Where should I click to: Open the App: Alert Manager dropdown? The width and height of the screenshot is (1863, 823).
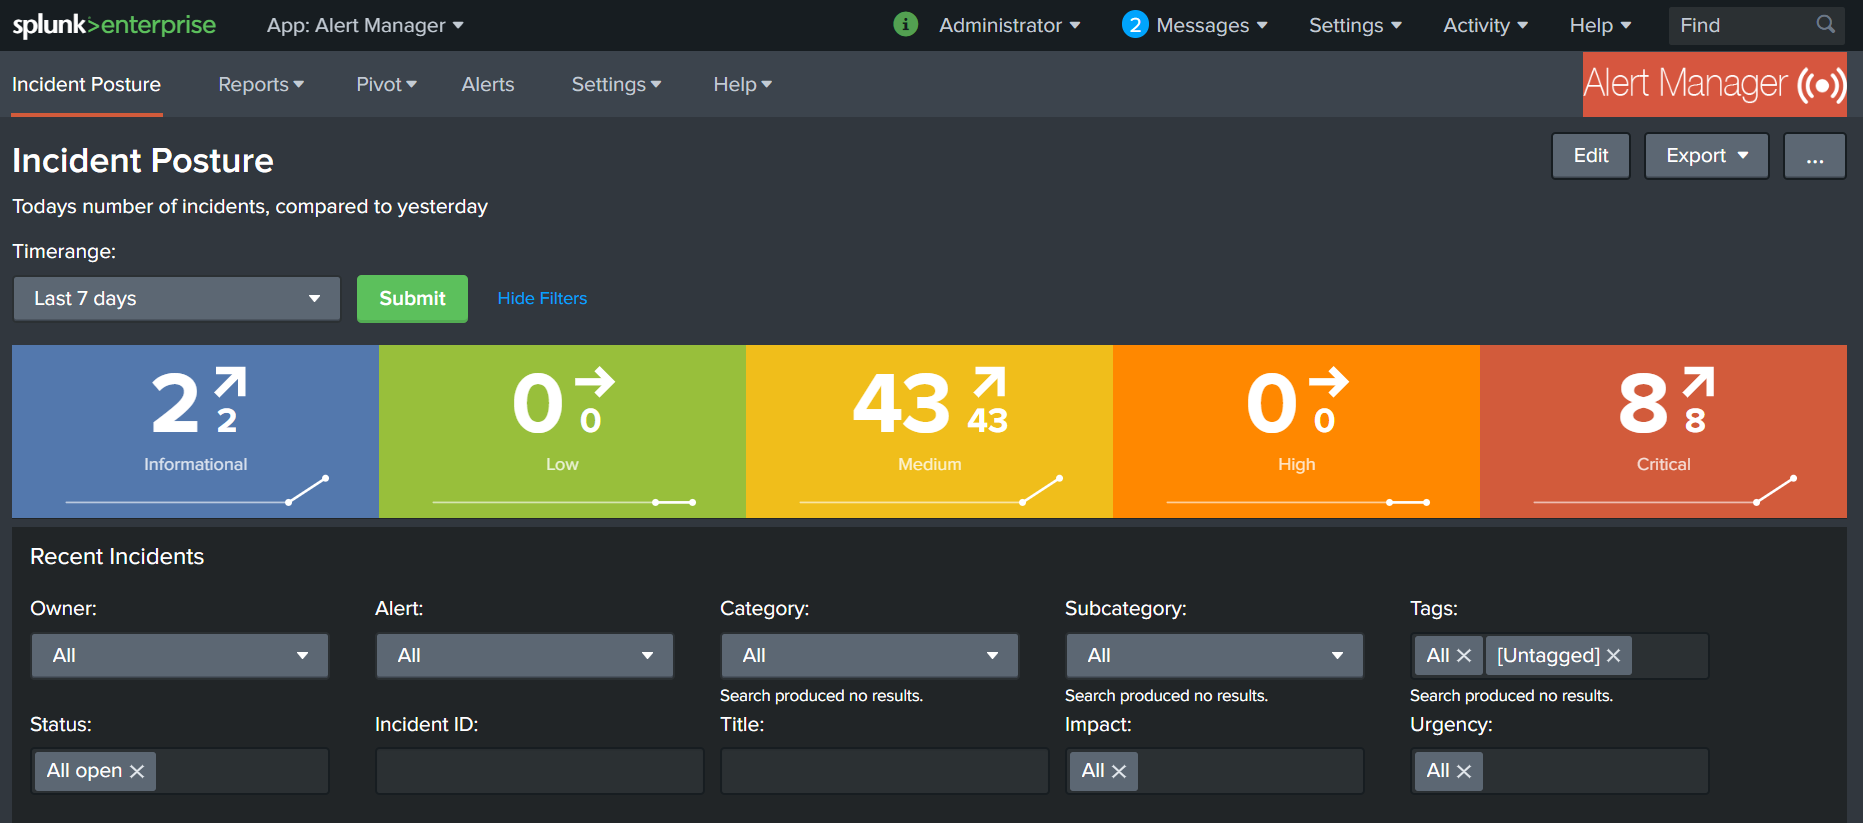pos(365,25)
